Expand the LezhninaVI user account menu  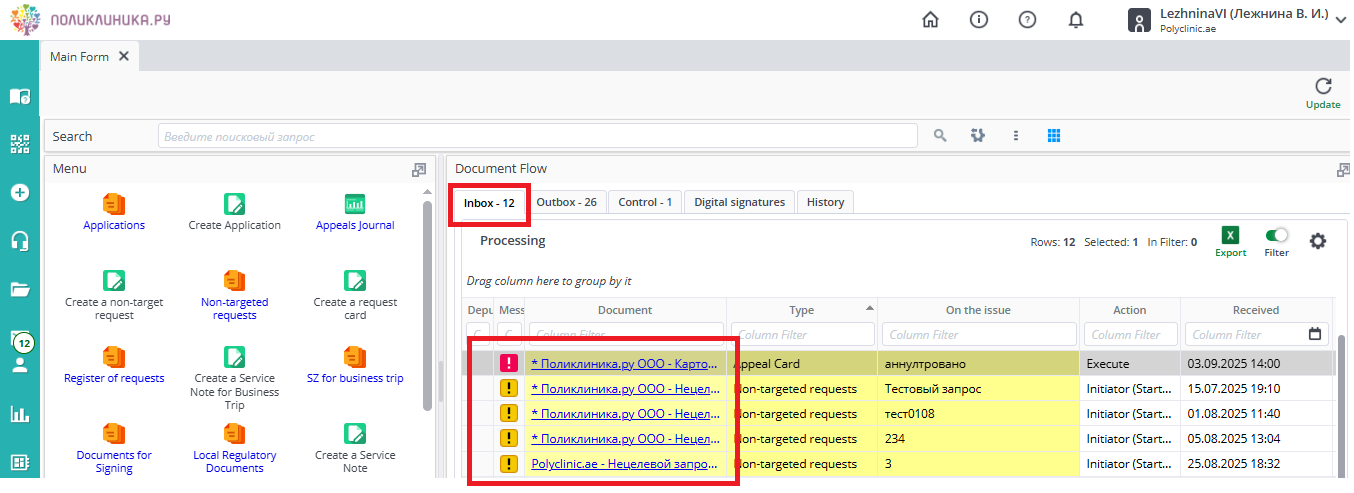click(x=1340, y=20)
